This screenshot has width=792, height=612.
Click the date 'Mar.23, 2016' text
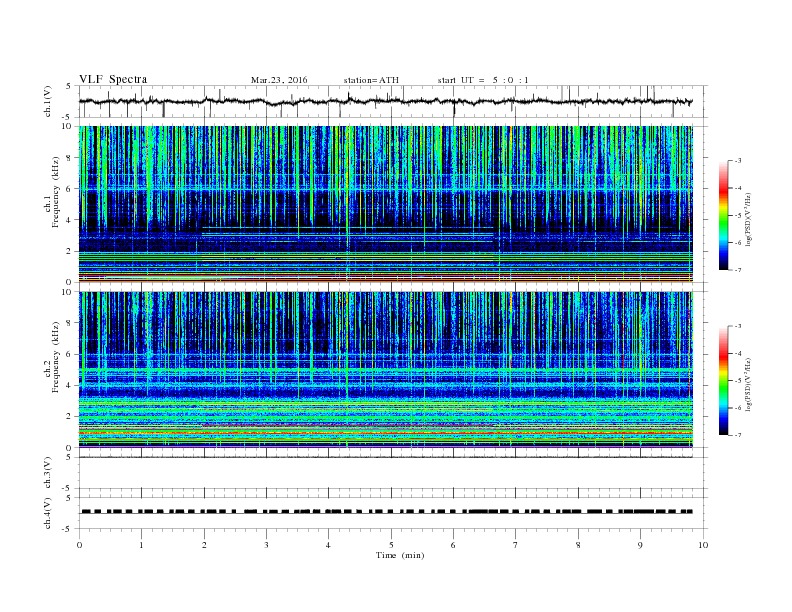point(279,80)
